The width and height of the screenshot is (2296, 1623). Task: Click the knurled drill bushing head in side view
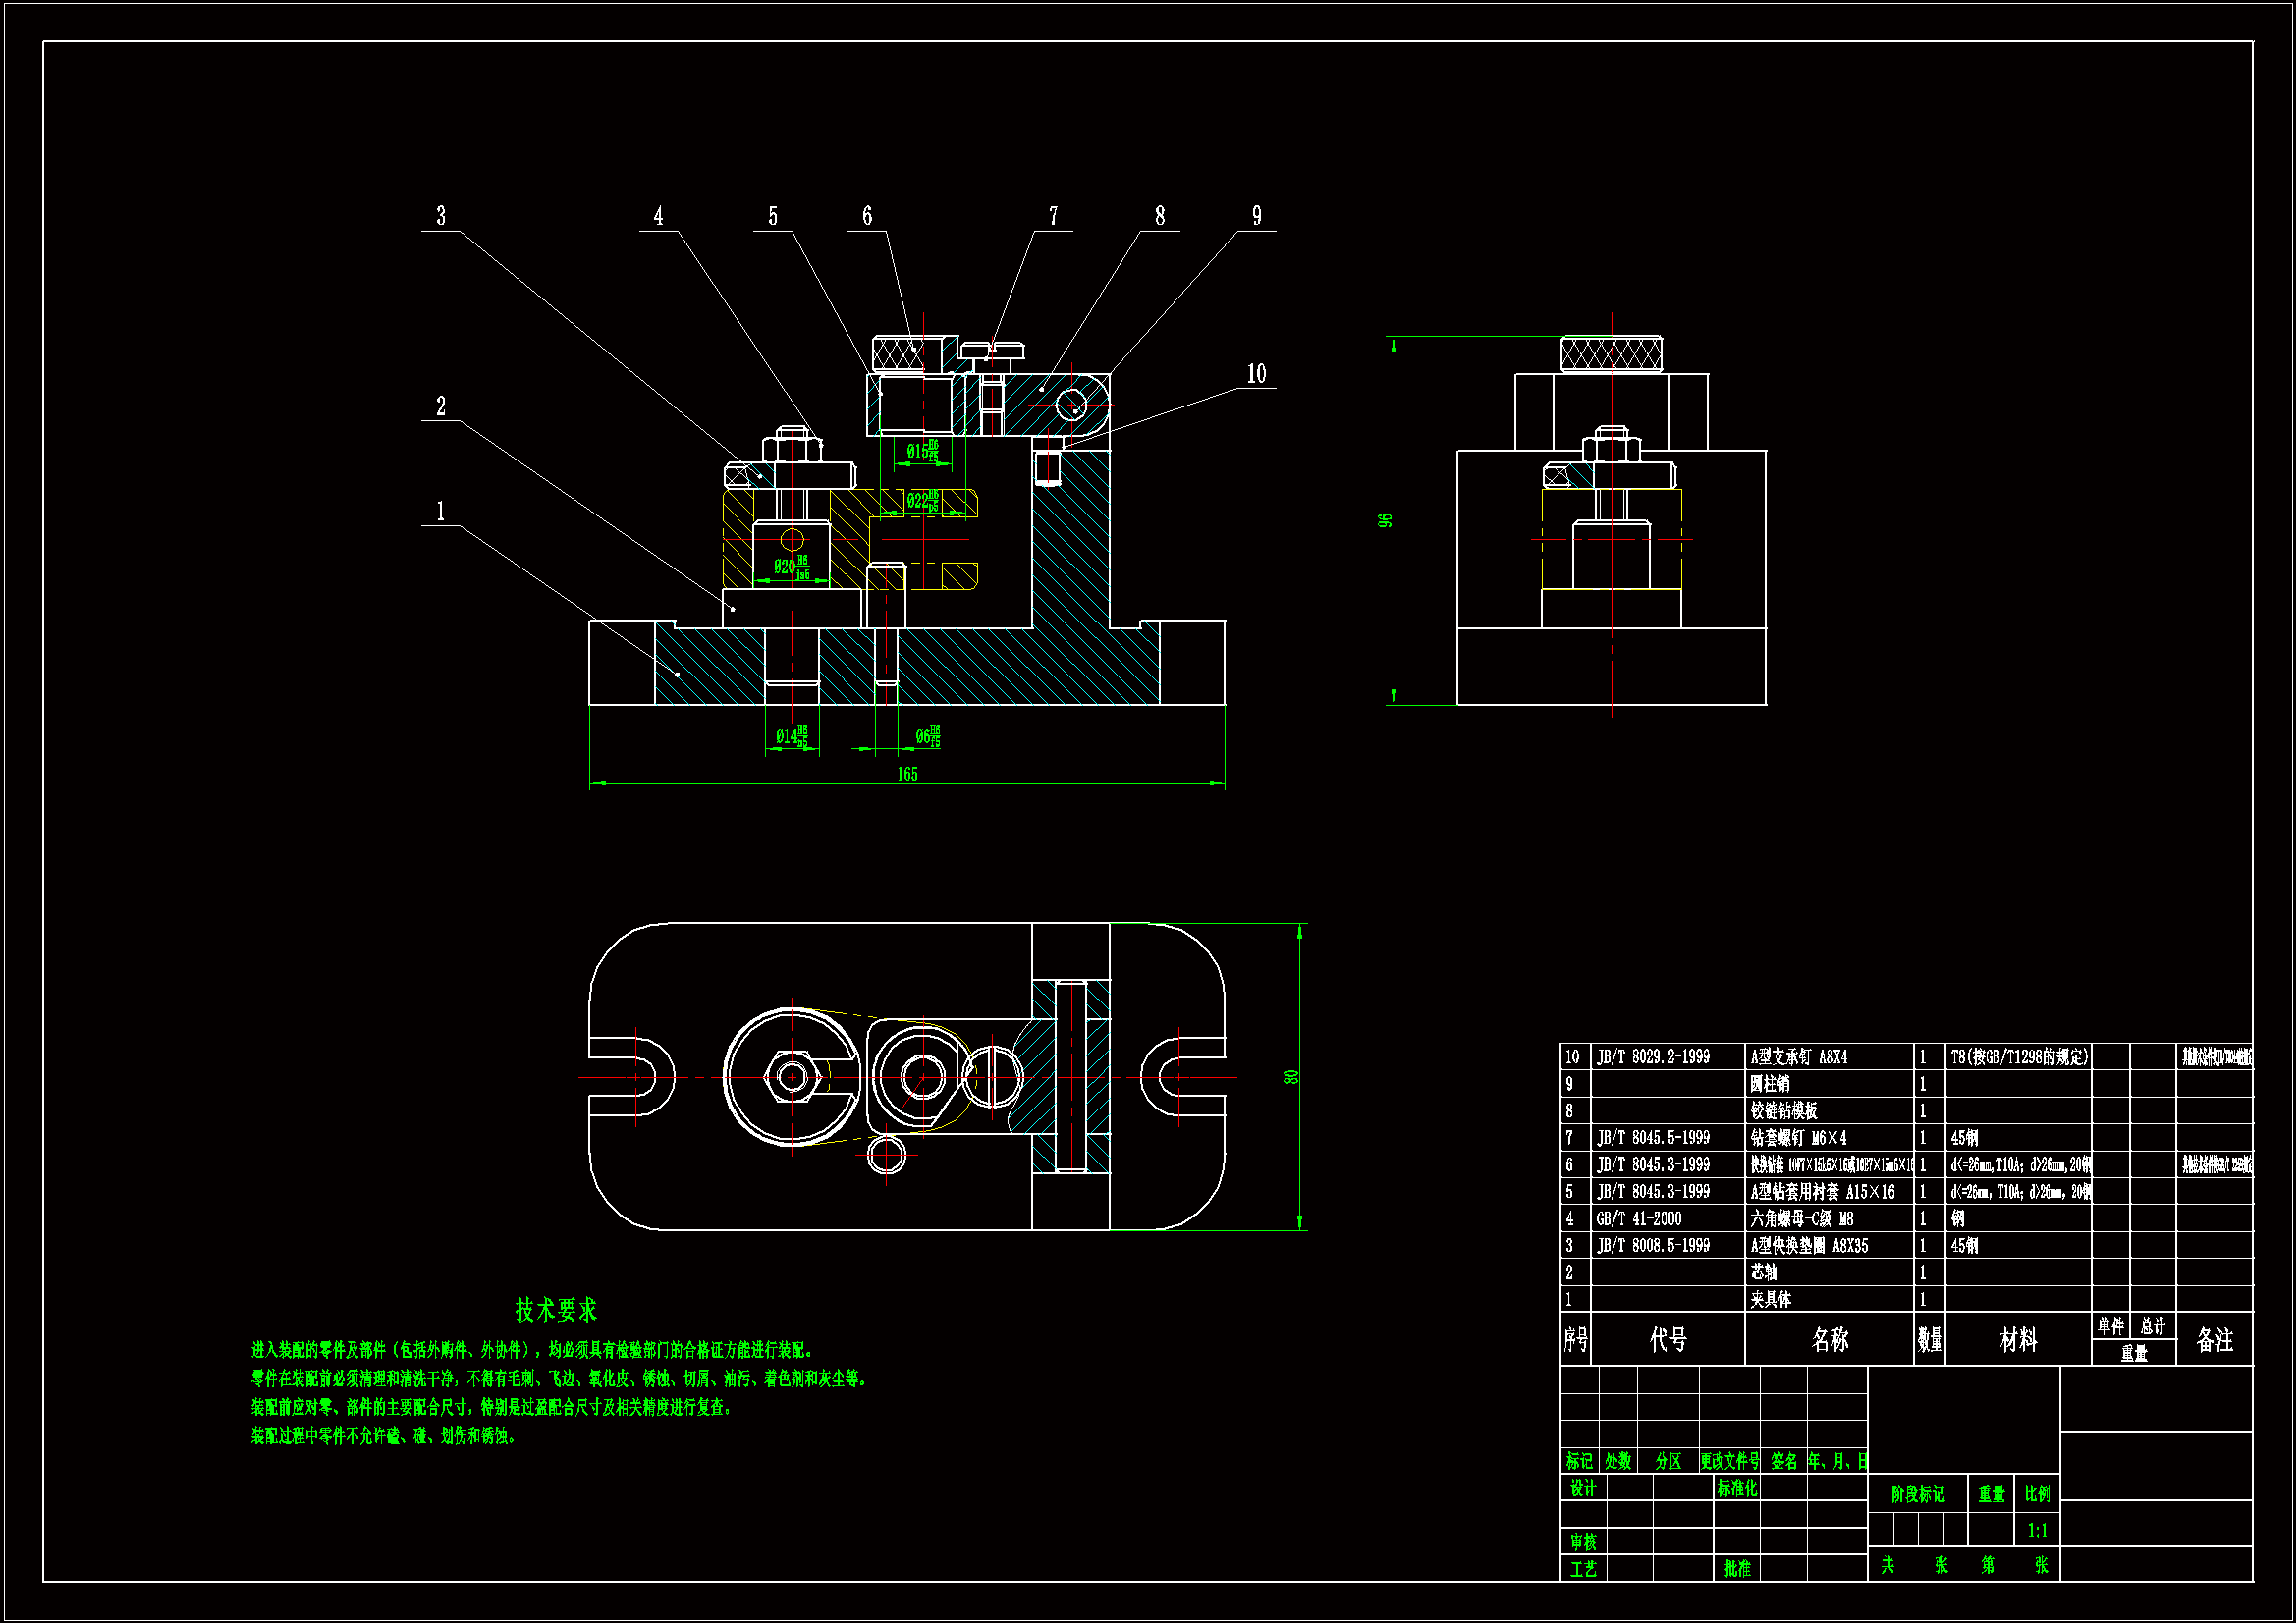(1611, 353)
